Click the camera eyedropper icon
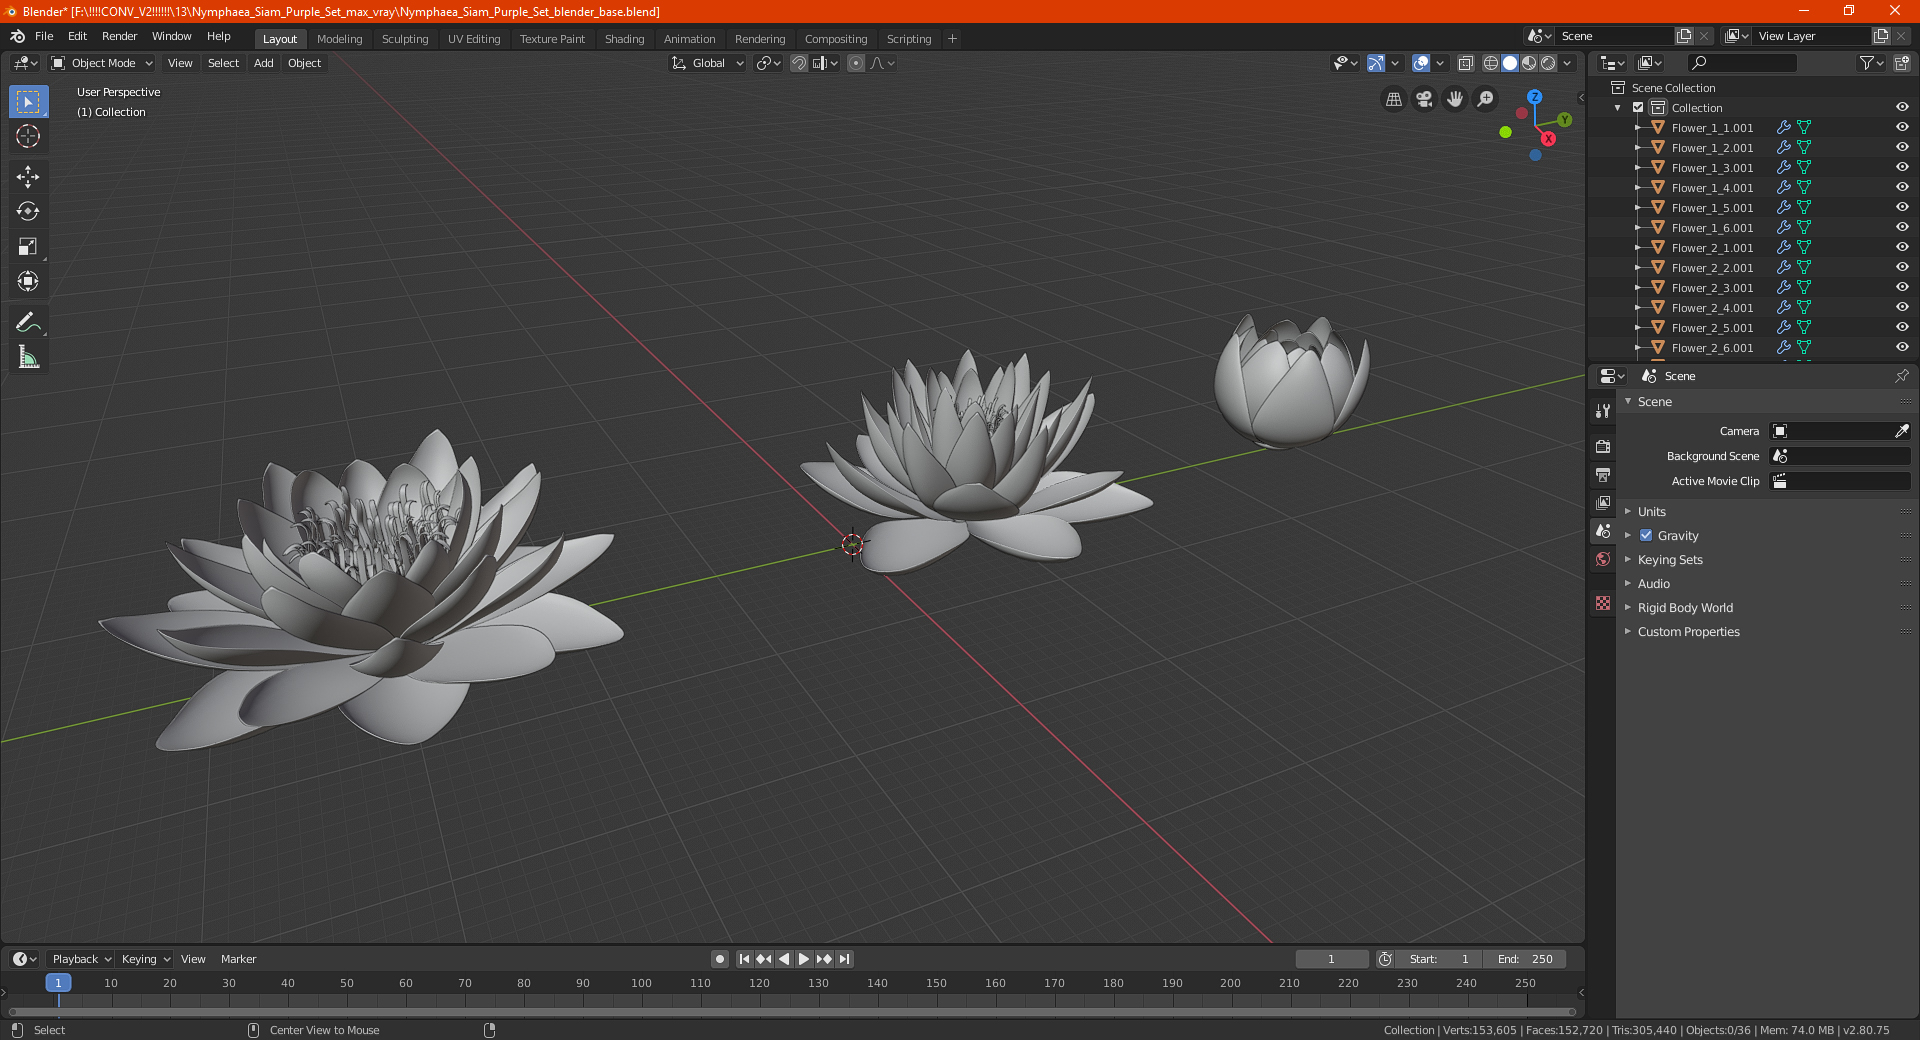The height and width of the screenshot is (1040, 1920). pyautogui.click(x=1901, y=431)
